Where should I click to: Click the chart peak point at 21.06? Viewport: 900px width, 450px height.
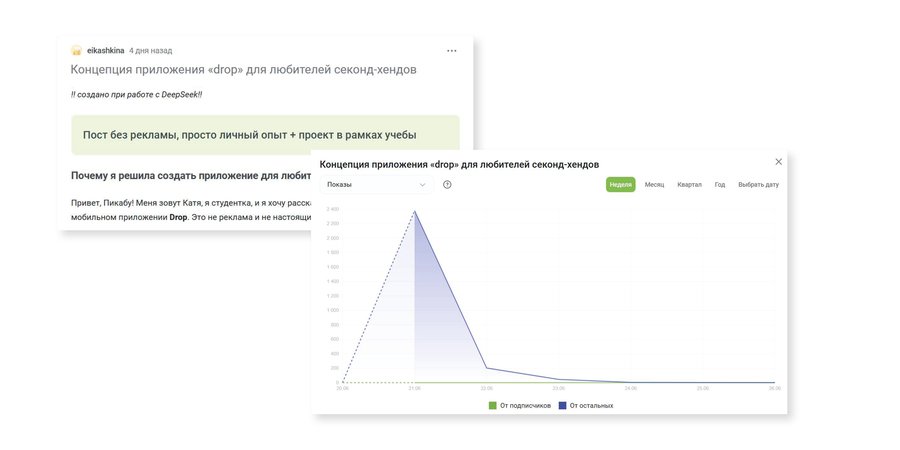click(x=414, y=211)
